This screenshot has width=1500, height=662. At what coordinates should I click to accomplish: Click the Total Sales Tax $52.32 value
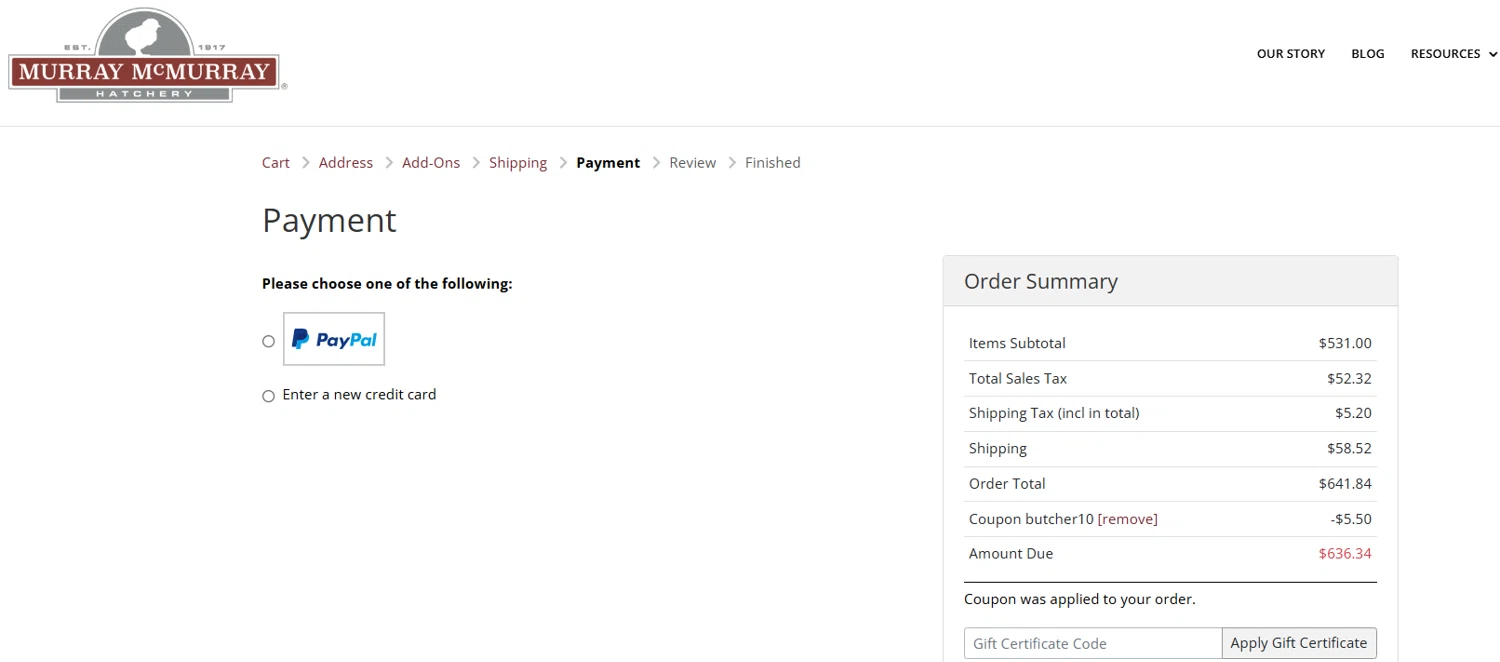click(x=1349, y=378)
